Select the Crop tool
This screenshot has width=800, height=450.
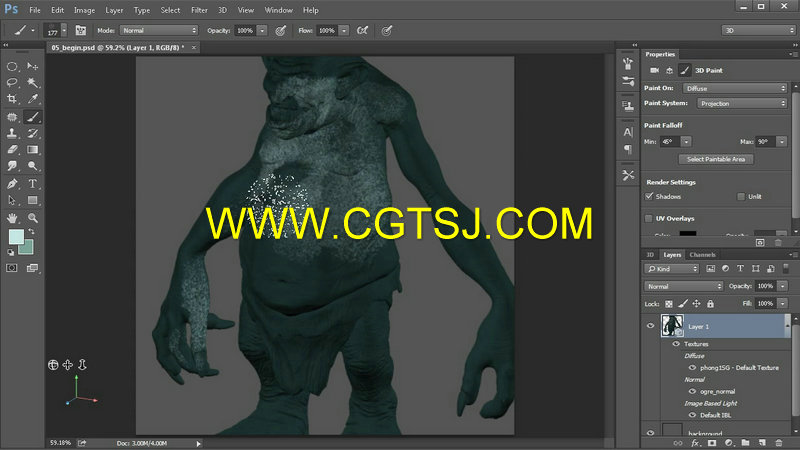coord(12,98)
